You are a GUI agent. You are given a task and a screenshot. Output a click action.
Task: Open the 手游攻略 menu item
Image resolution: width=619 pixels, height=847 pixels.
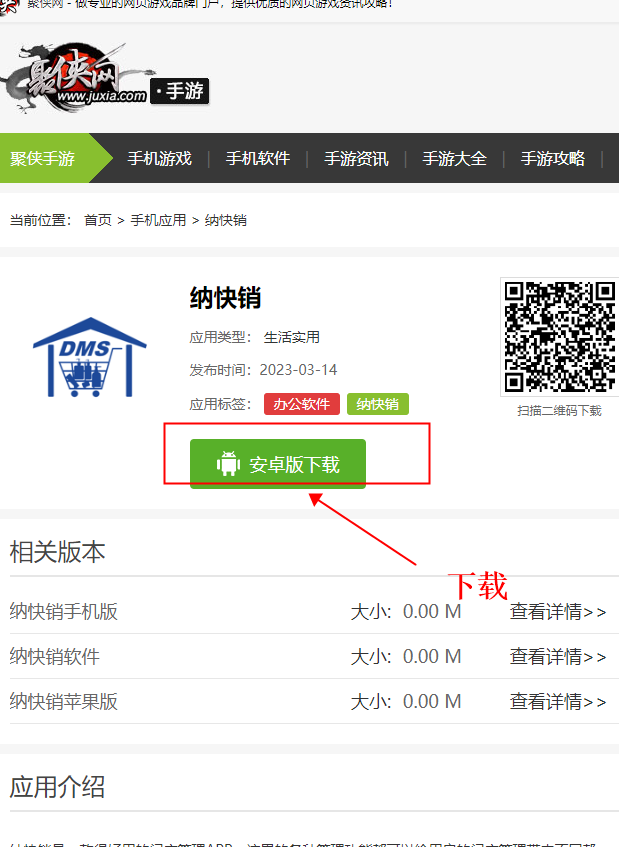coord(553,158)
